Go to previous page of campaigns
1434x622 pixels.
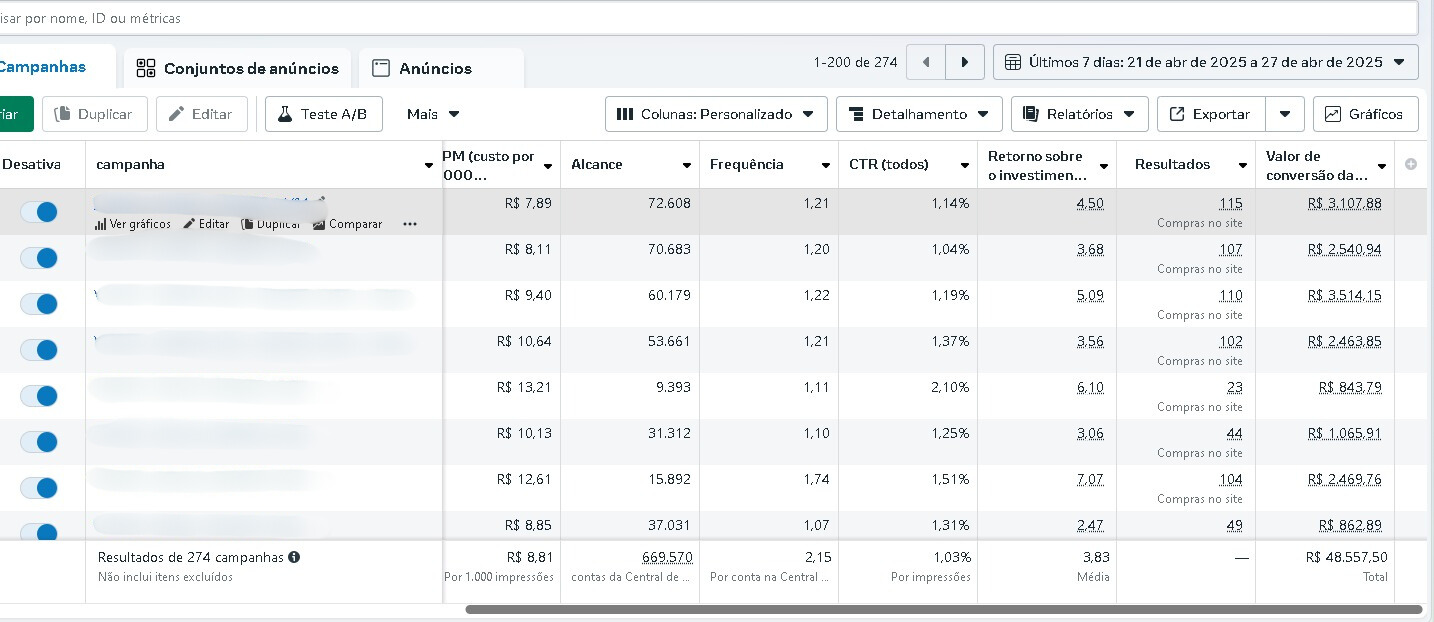click(x=926, y=62)
